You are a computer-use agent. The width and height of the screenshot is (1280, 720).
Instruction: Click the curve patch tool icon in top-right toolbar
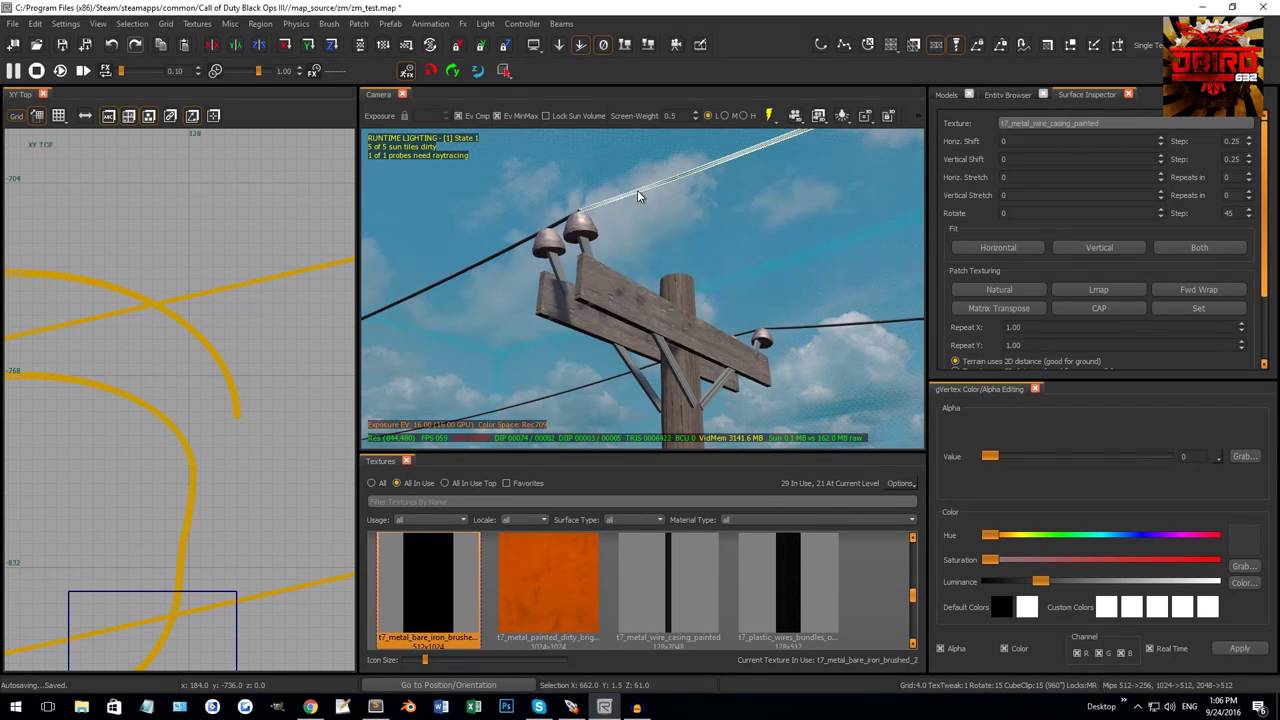[820, 44]
